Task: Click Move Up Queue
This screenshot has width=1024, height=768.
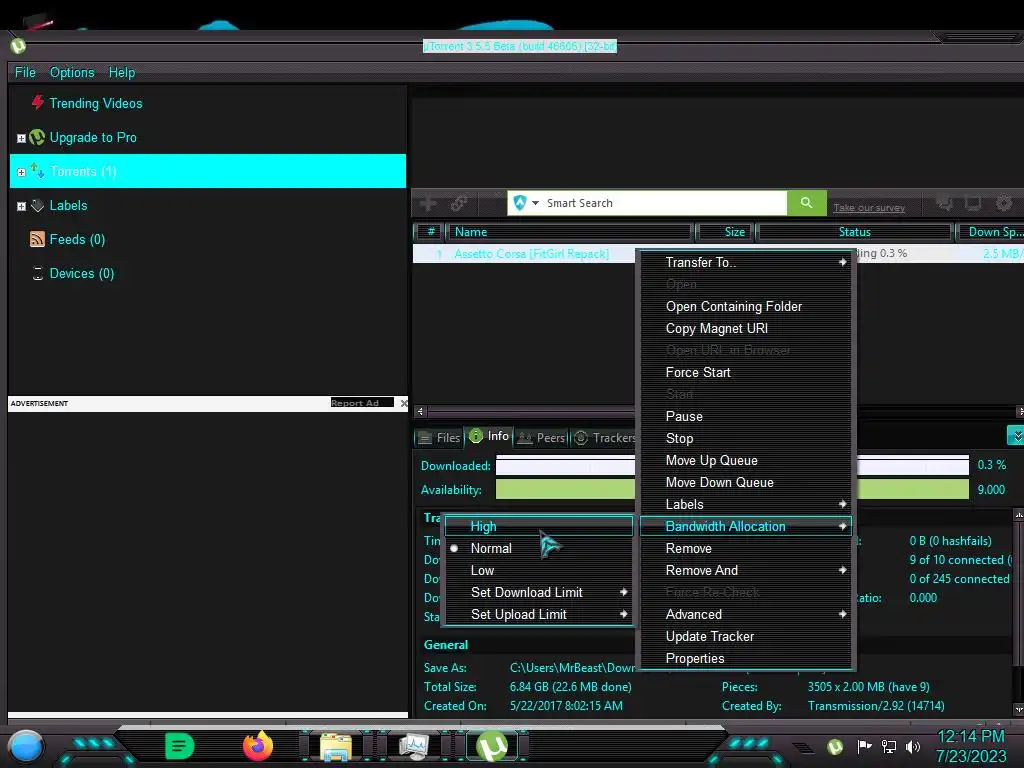Action: (746, 460)
